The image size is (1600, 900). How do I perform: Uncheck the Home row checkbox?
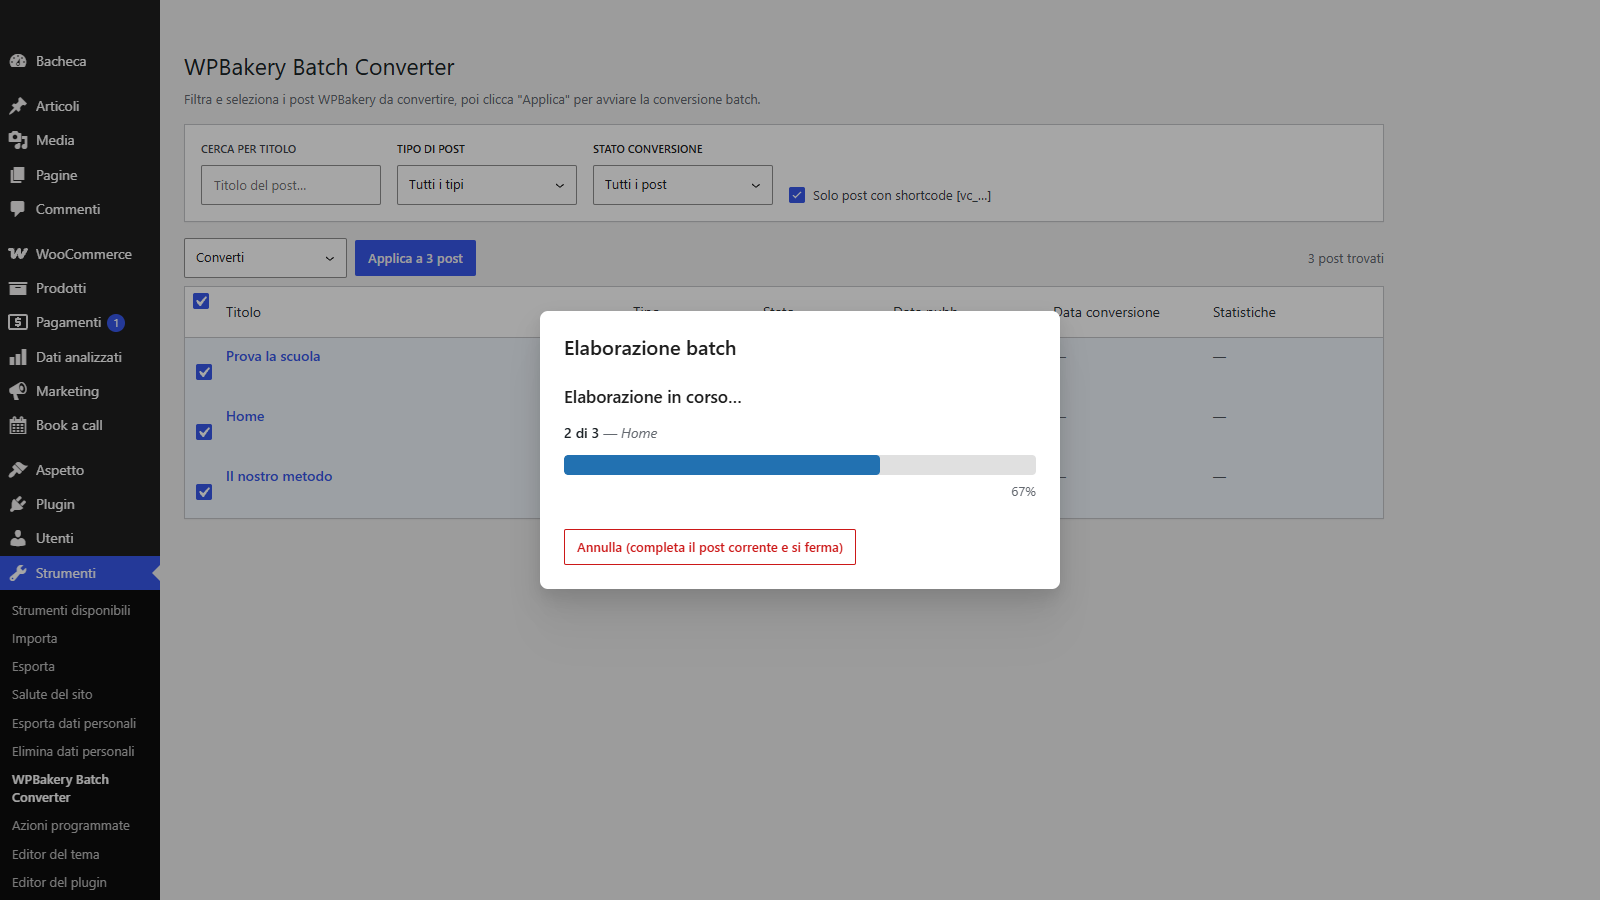click(204, 432)
